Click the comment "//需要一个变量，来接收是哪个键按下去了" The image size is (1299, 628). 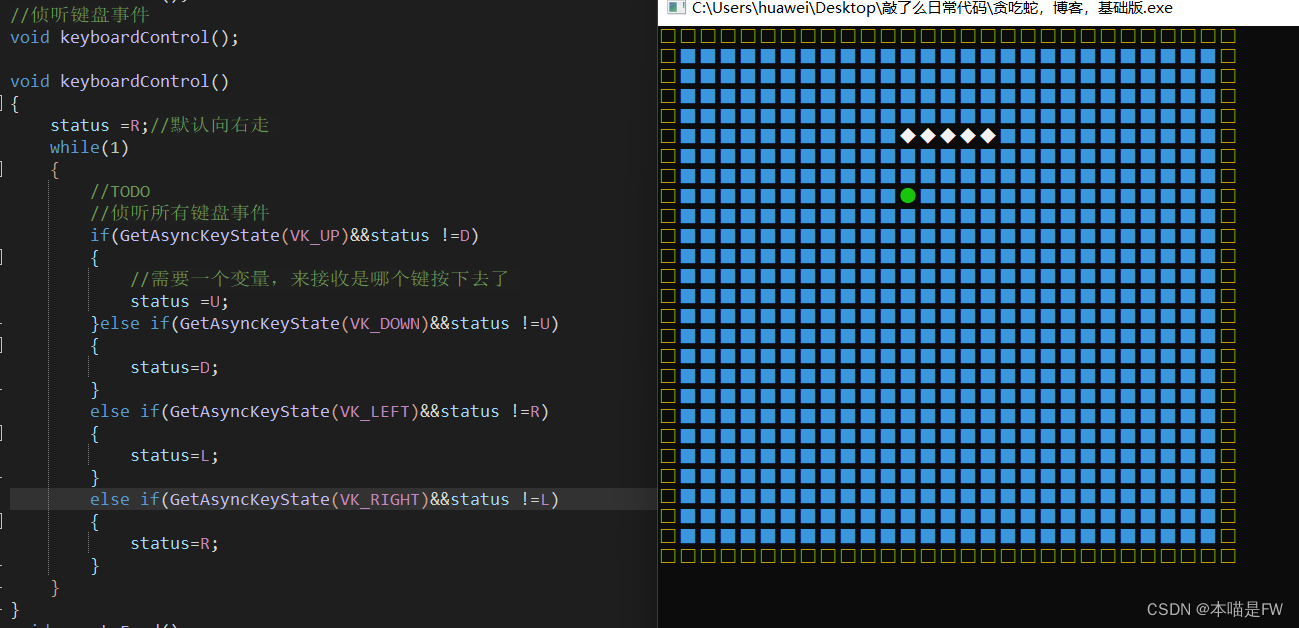[320, 279]
